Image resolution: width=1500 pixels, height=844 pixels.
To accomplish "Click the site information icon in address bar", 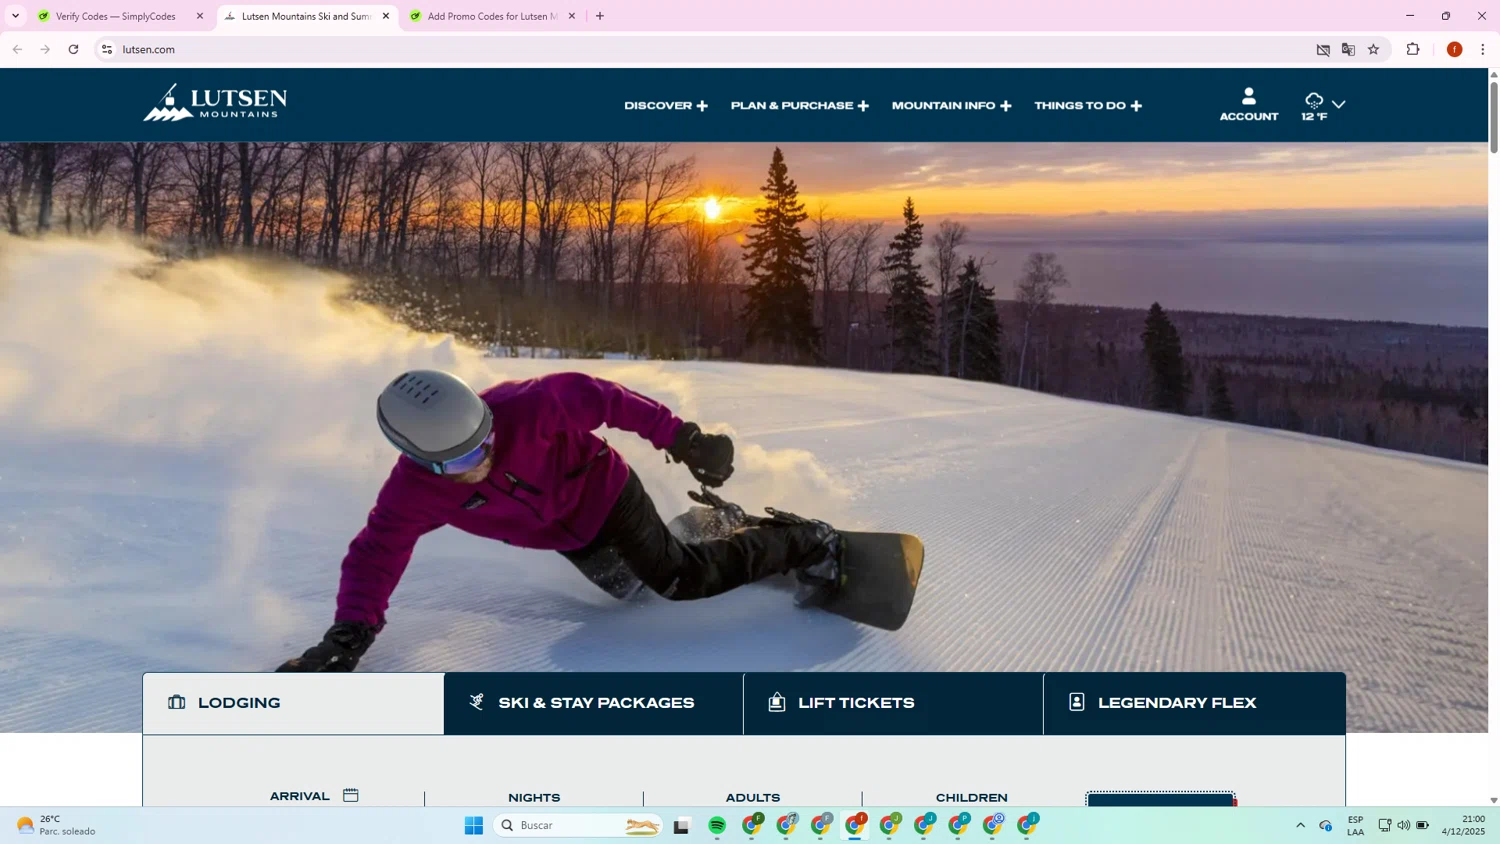I will click(x=107, y=49).
